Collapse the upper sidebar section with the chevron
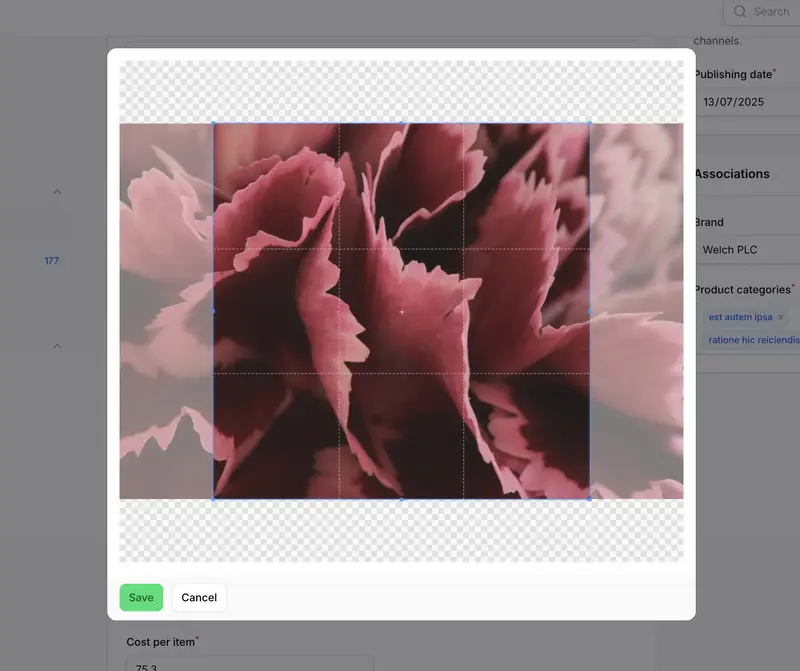The width and height of the screenshot is (800, 671). (x=56, y=190)
